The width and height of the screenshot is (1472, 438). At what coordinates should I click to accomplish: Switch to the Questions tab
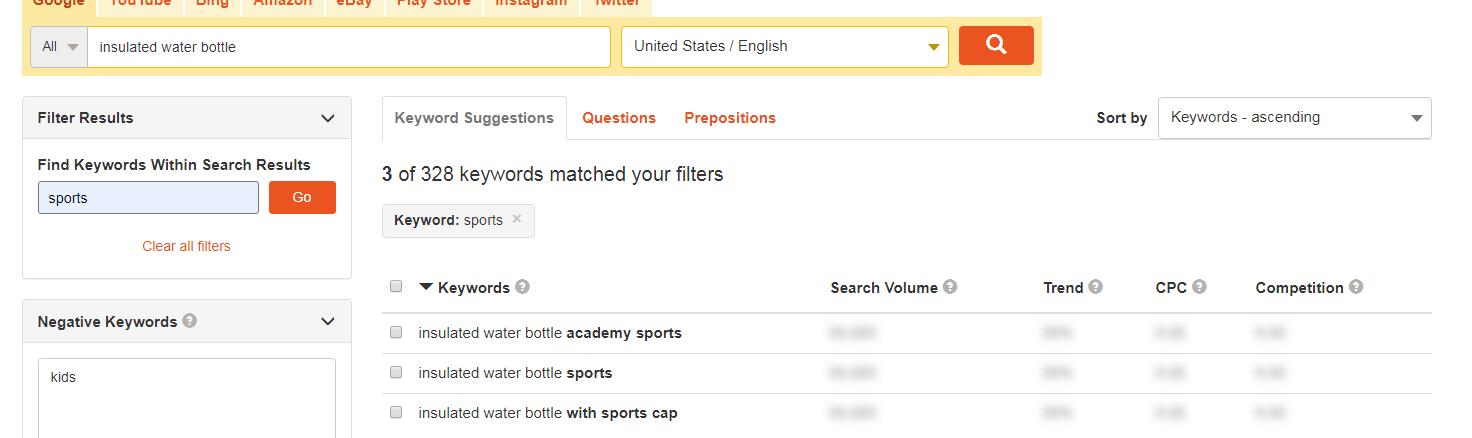(x=619, y=118)
